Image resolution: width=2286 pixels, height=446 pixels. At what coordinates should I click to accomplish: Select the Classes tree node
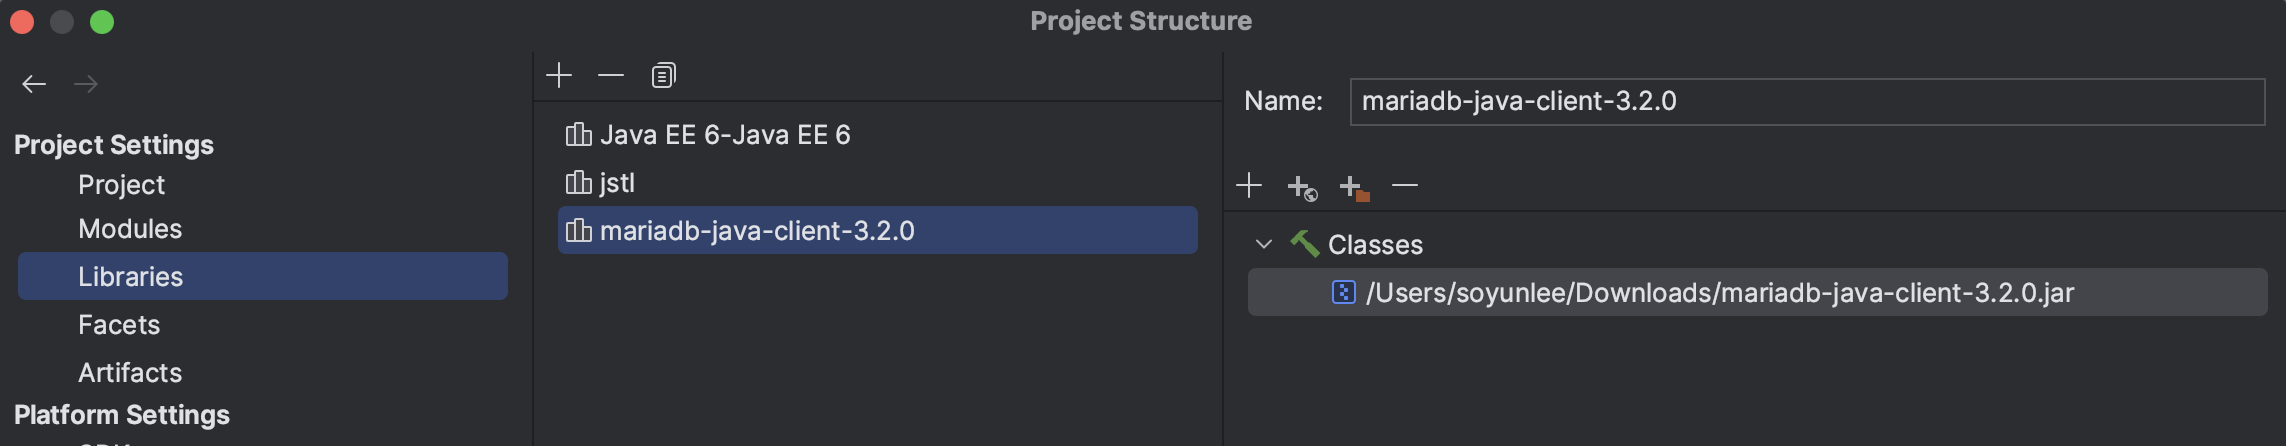pos(1375,244)
